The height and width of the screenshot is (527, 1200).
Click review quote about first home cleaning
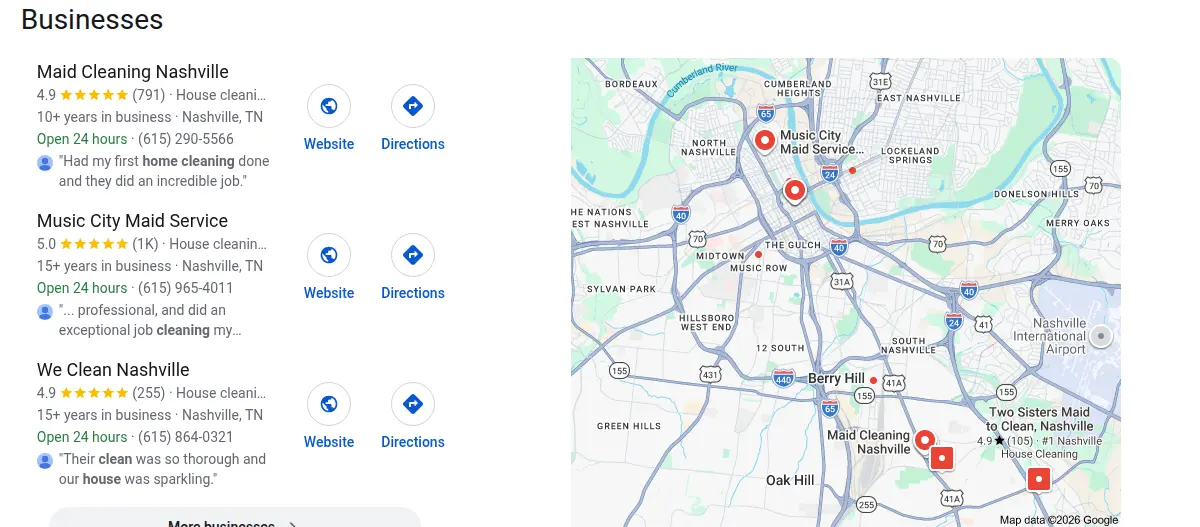tap(164, 171)
